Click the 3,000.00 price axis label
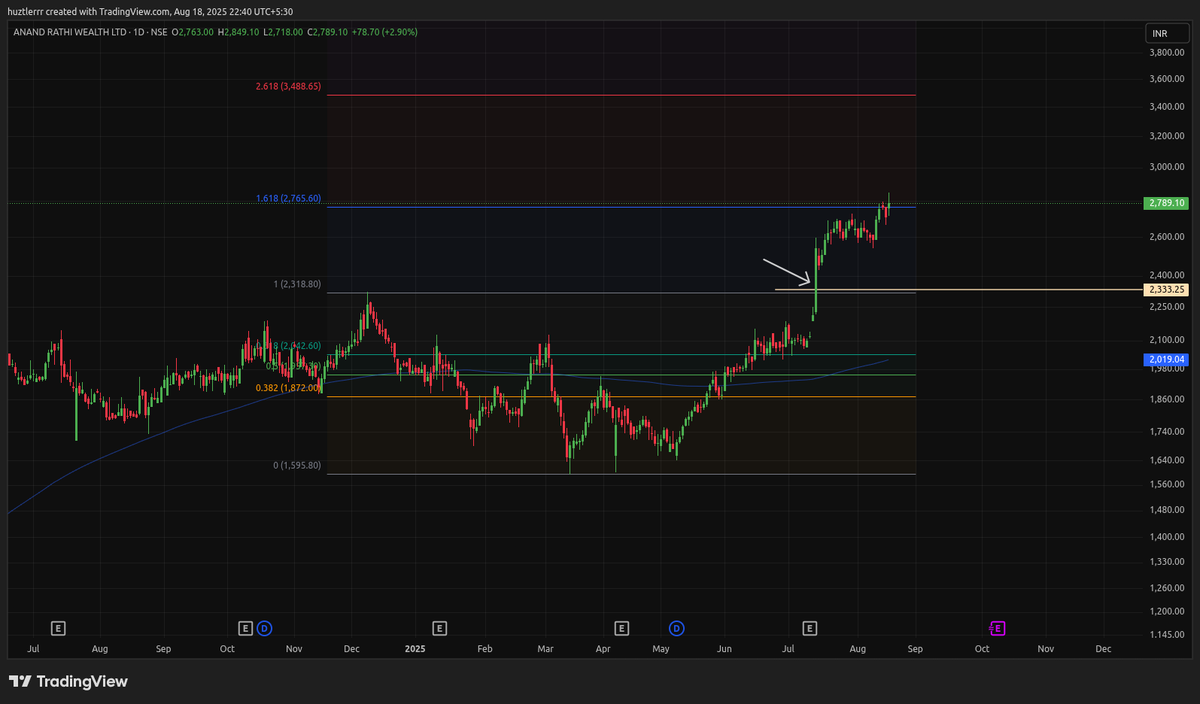The height and width of the screenshot is (704, 1200). [x=1167, y=167]
